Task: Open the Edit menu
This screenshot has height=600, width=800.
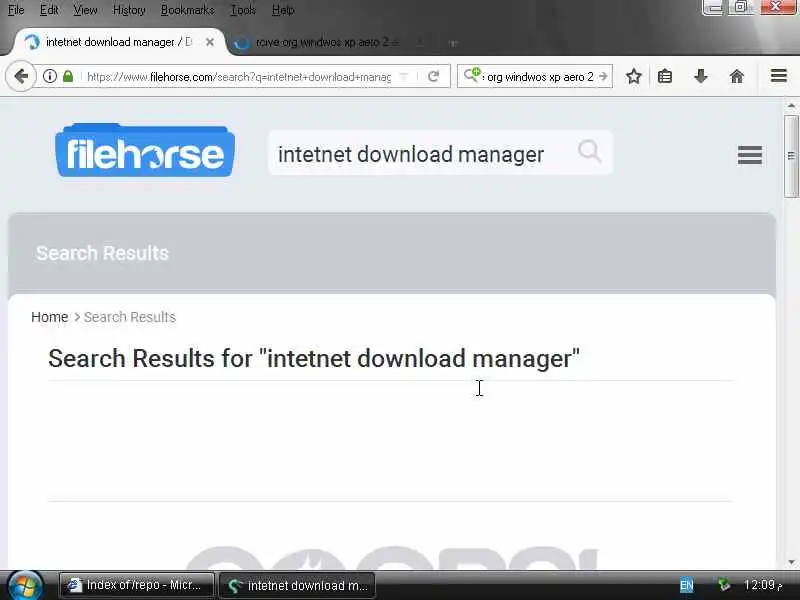Action: click(x=49, y=10)
